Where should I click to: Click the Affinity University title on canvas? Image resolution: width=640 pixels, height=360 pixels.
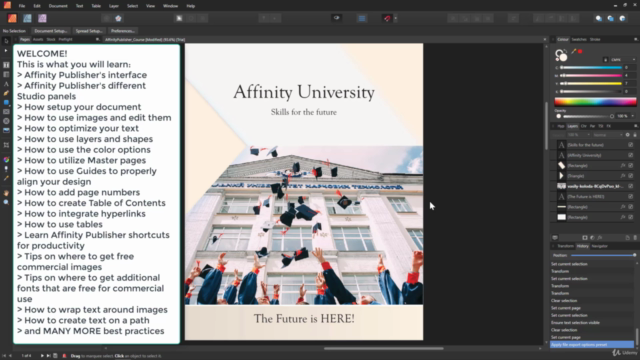pyautogui.click(x=304, y=92)
